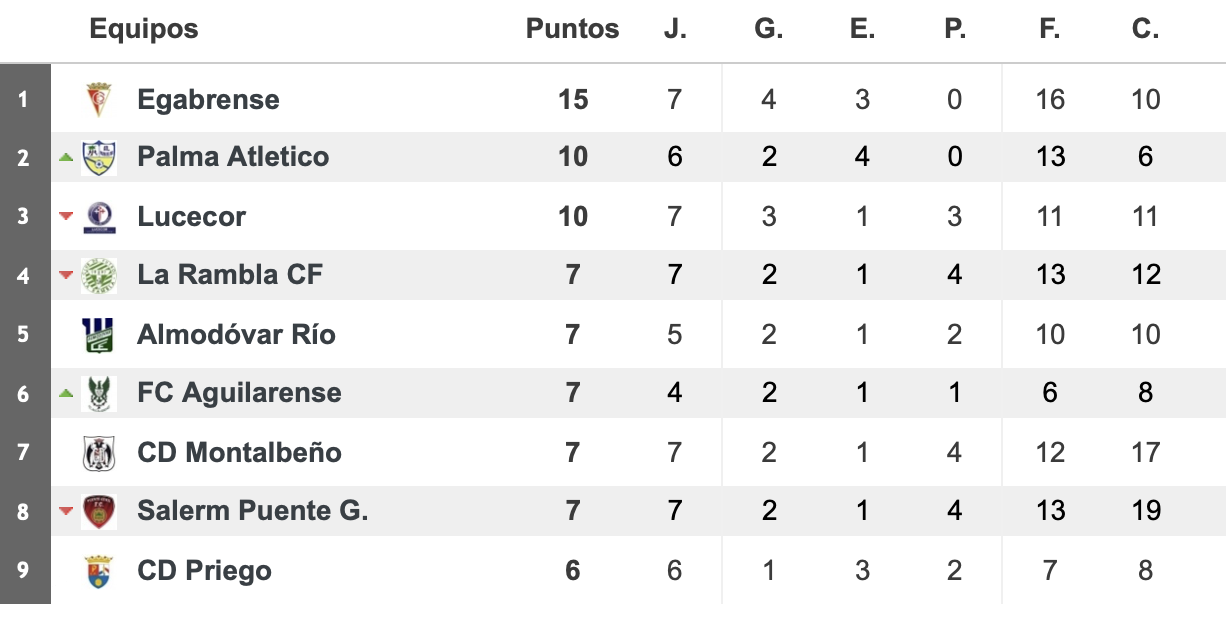Click the Puntos column header

tap(573, 29)
